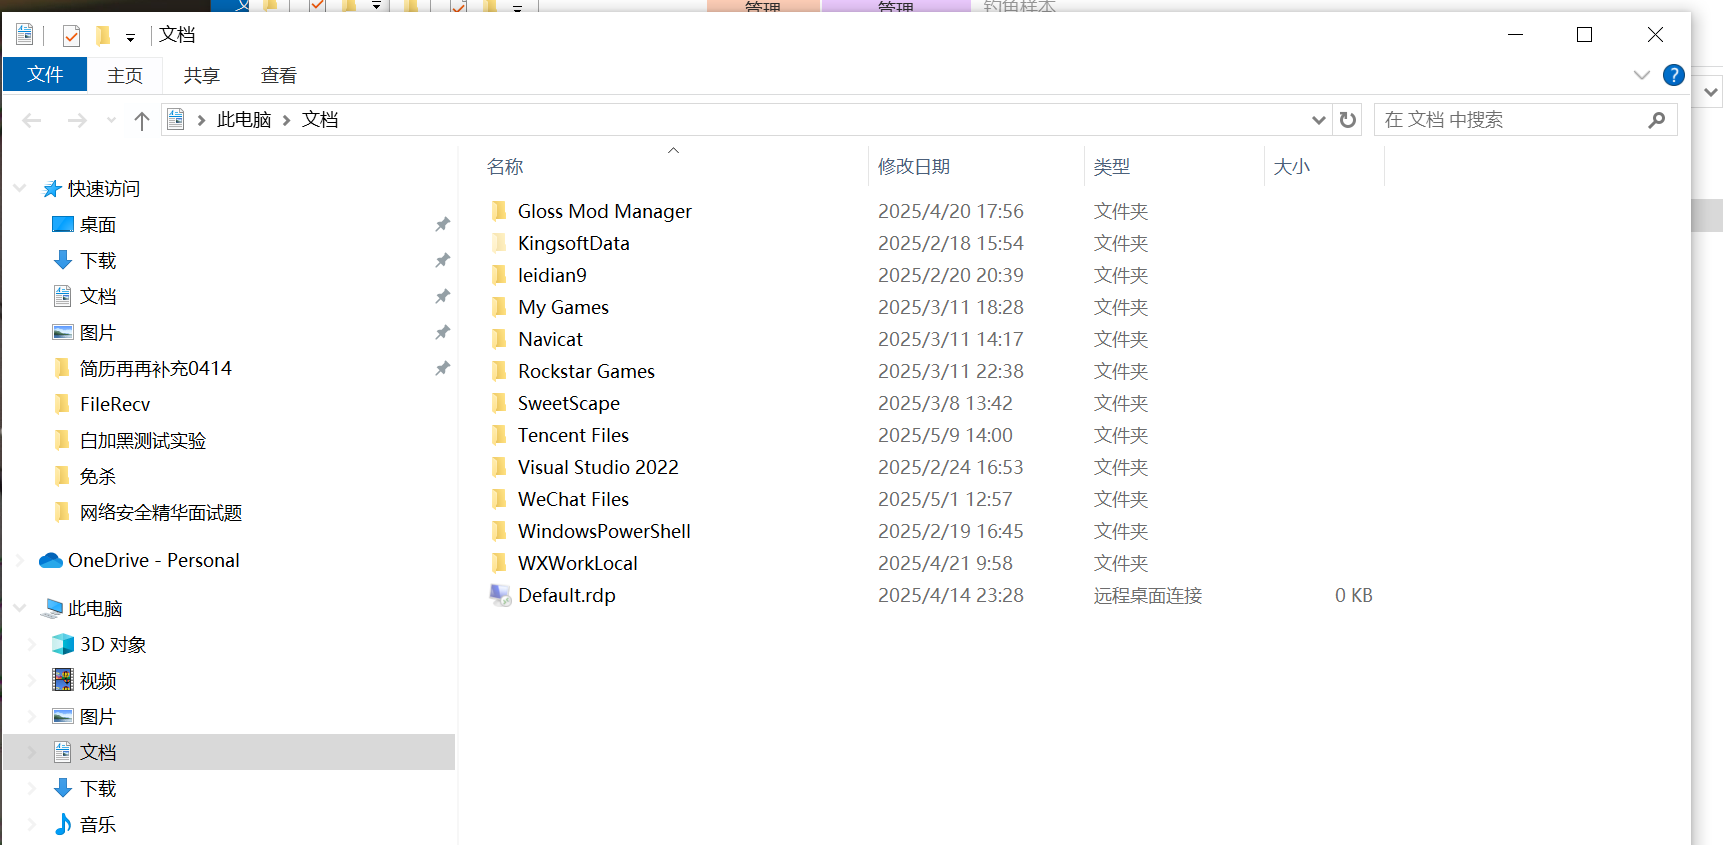Select the SweetScape folder icon
Viewport: 1723px width, 845px height.
pyautogui.click(x=500, y=403)
